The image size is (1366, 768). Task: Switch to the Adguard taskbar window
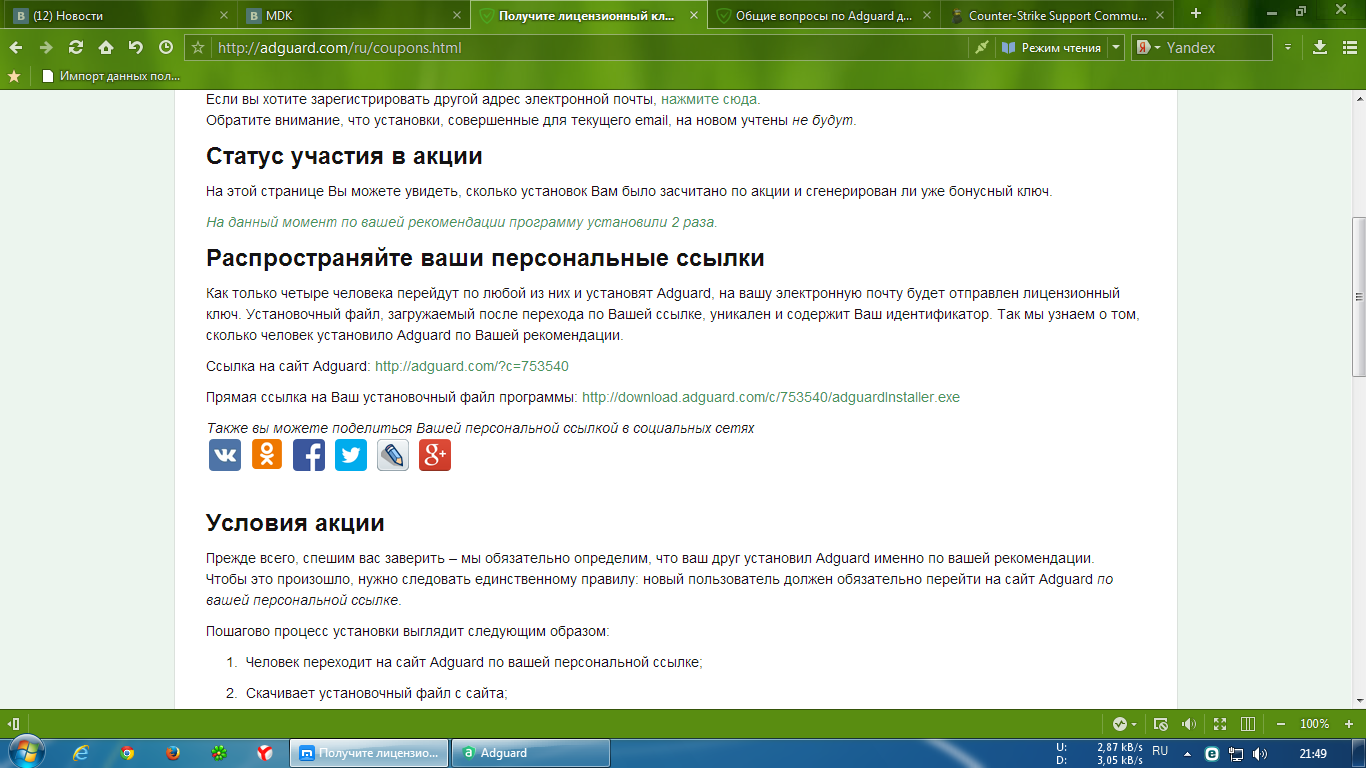tap(530, 753)
